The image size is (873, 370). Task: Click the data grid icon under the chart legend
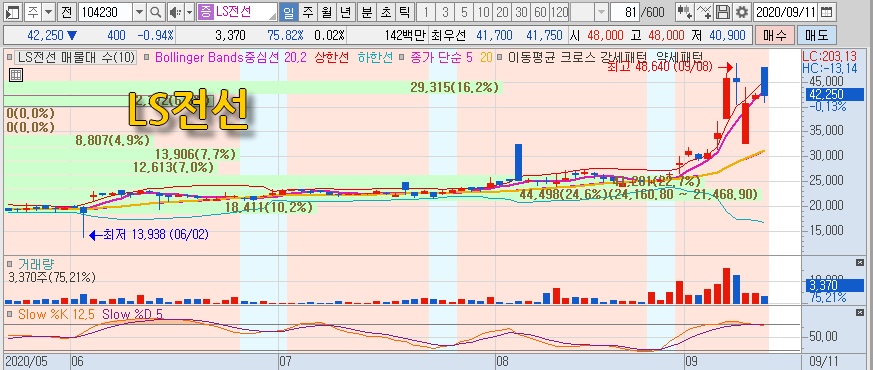coord(16,75)
